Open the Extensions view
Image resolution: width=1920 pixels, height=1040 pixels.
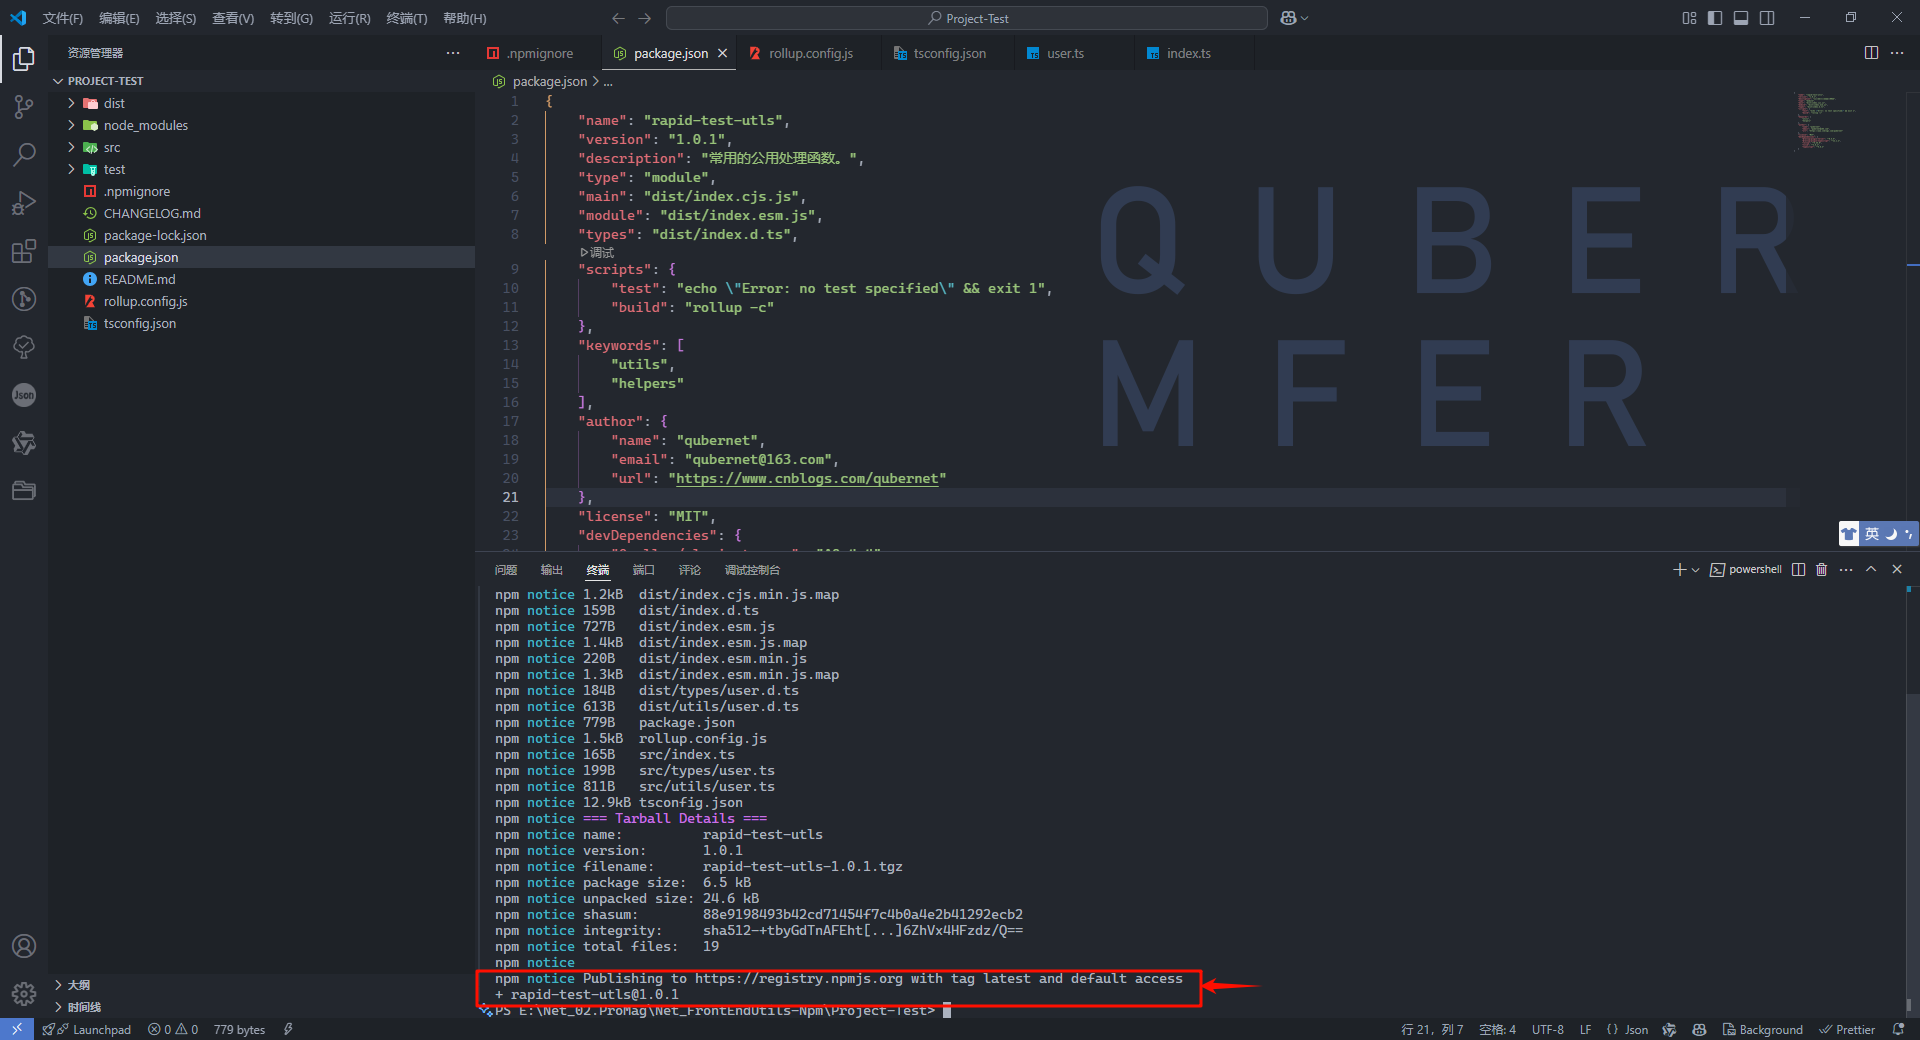point(24,251)
